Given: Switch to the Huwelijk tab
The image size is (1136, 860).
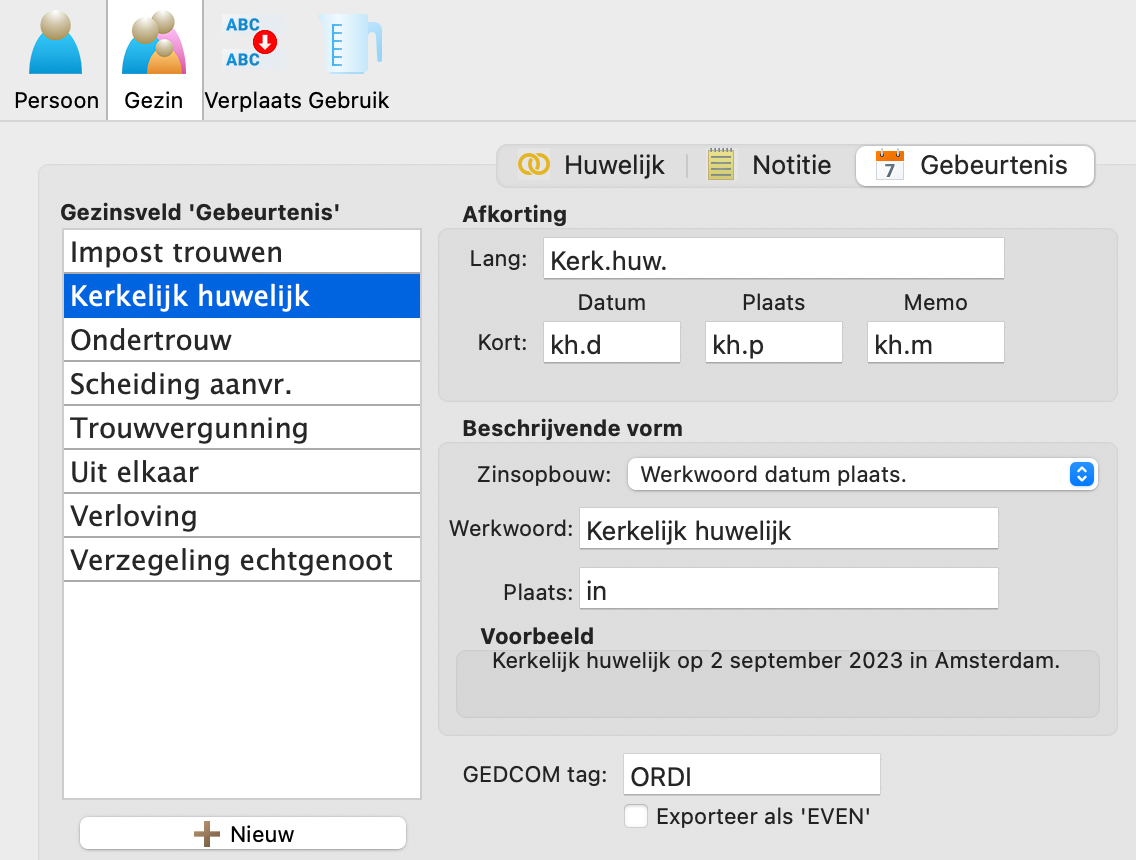Looking at the screenshot, I should point(592,166).
